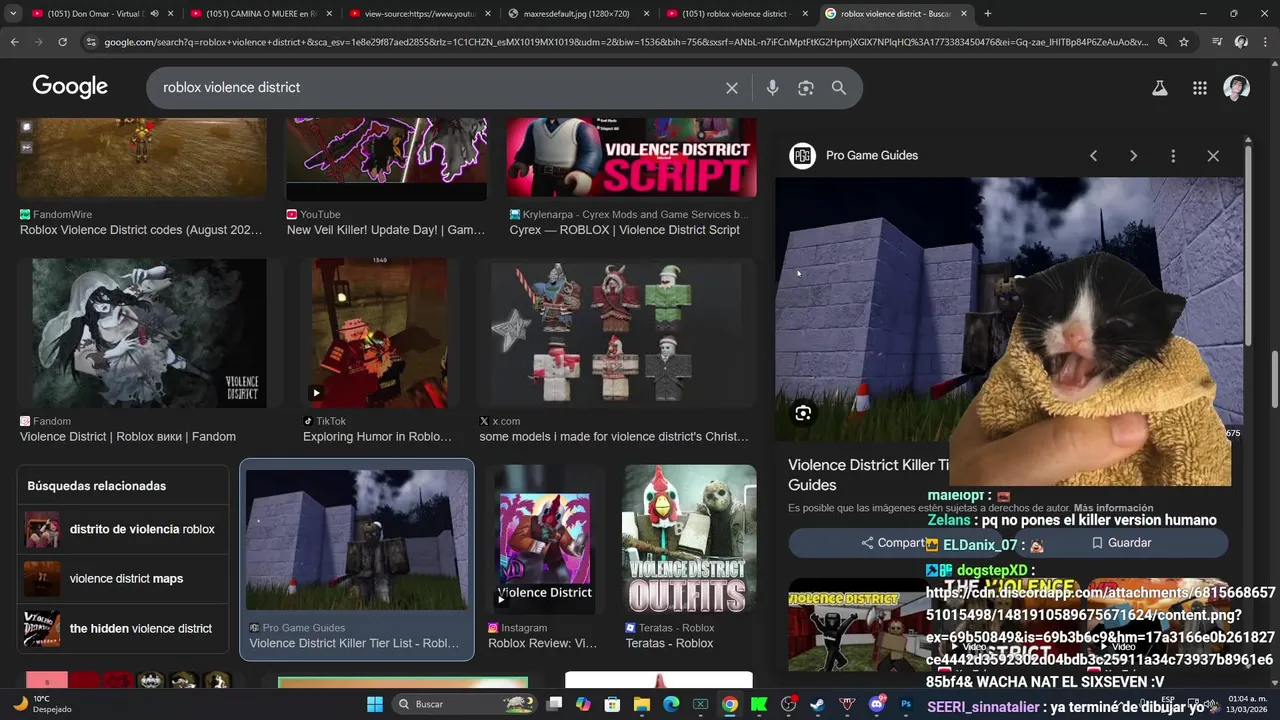This screenshot has height=720, width=1280.
Task: Select related search the hidden violence district
Action: (x=123, y=629)
